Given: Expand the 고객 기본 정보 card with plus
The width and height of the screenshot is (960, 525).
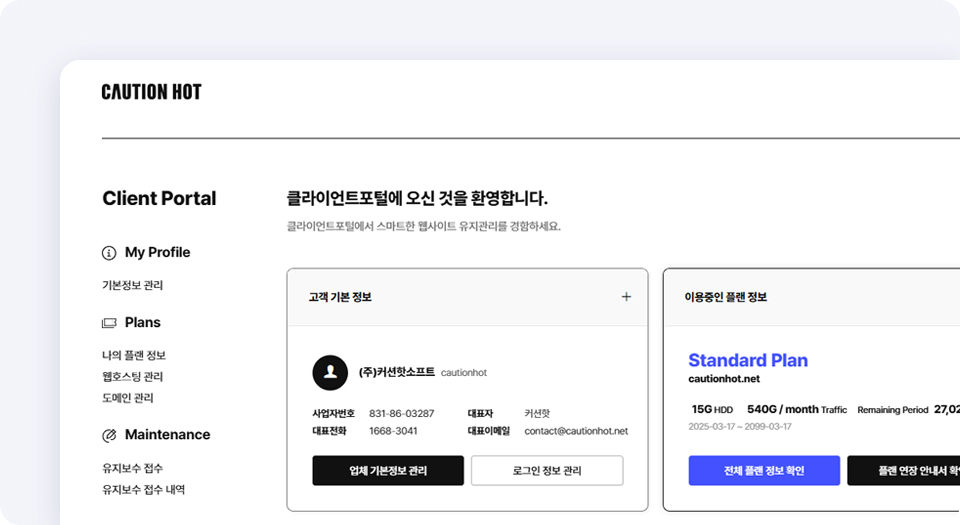Looking at the screenshot, I should 626,297.
